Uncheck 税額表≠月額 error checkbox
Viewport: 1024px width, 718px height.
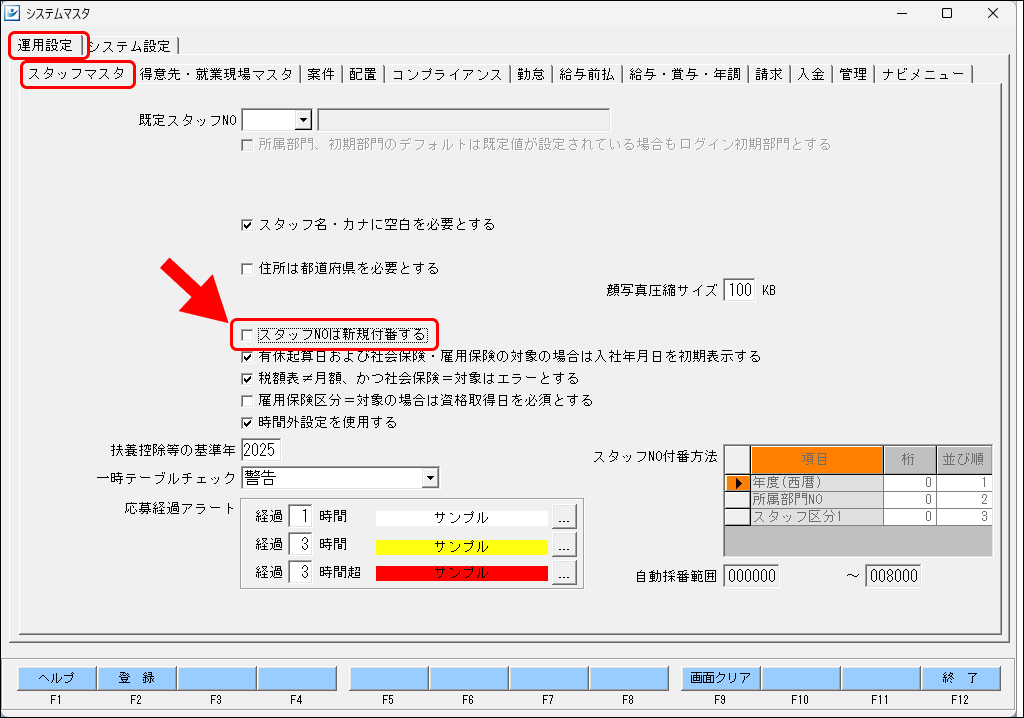click(x=247, y=379)
